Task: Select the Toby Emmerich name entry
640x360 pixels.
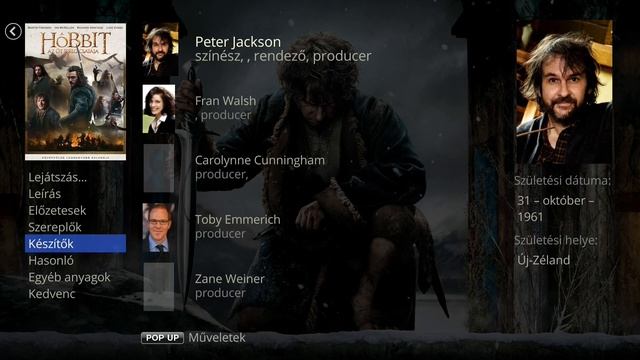Action: [238, 220]
